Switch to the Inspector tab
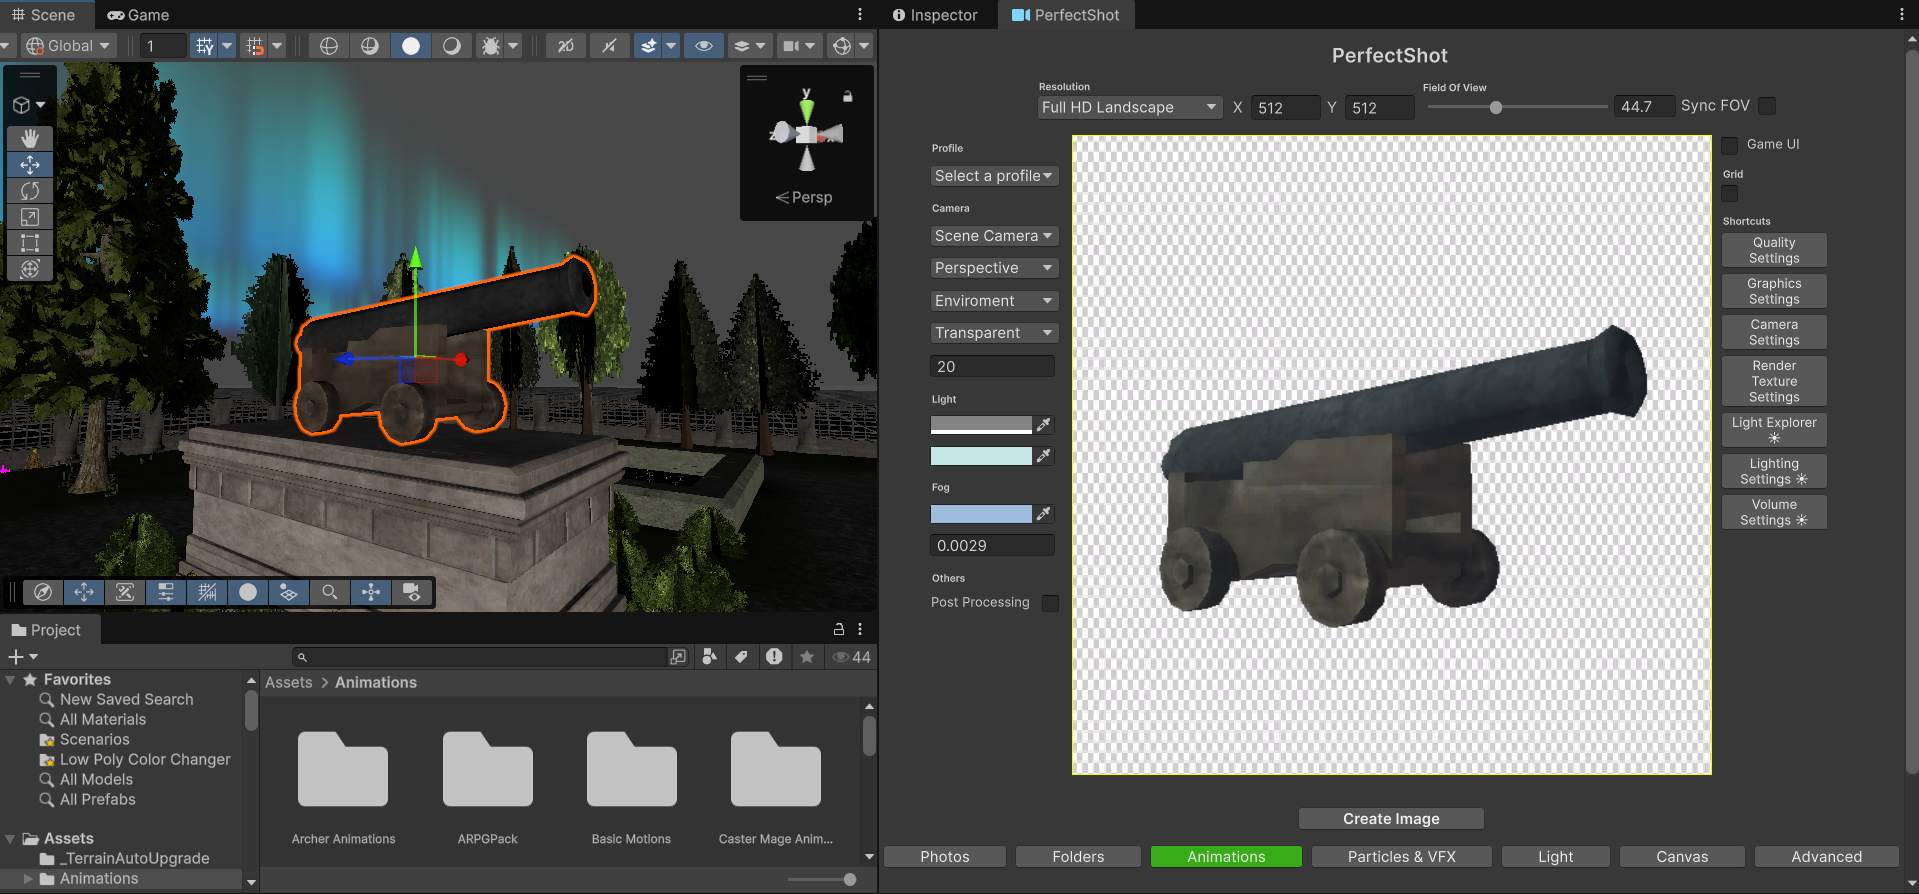Image resolution: width=1919 pixels, height=894 pixels. (x=935, y=15)
